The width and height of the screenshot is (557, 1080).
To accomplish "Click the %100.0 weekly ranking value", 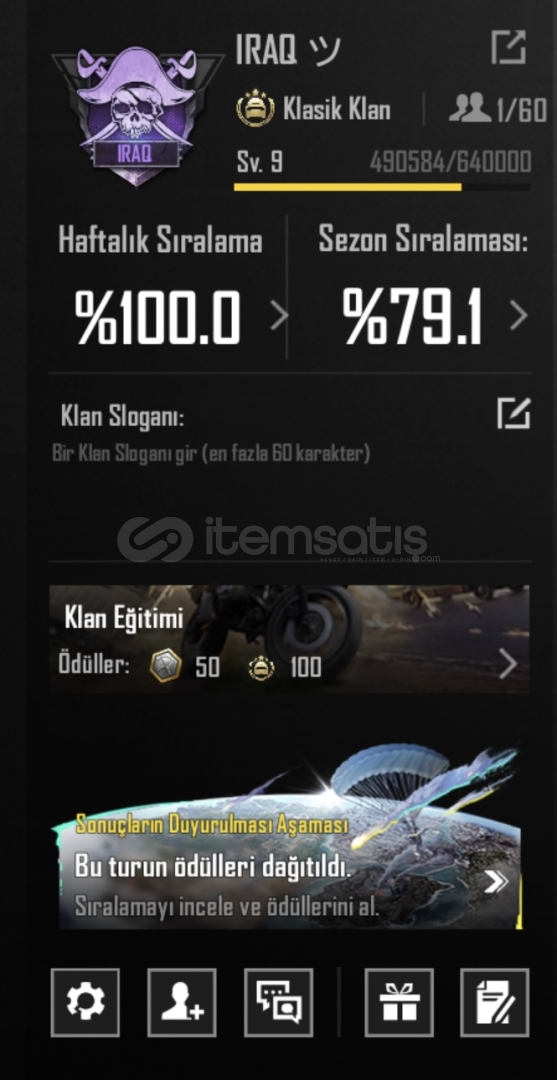I will point(158,317).
